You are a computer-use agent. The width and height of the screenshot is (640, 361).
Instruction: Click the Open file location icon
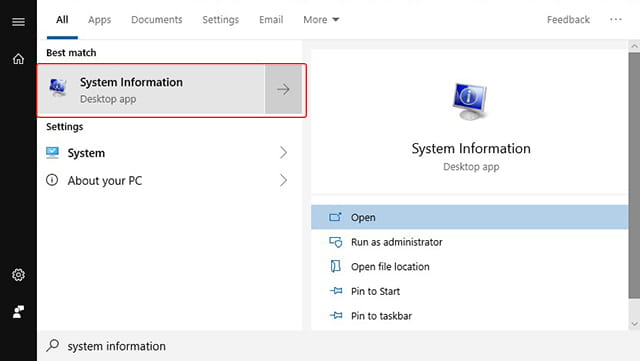tap(335, 266)
